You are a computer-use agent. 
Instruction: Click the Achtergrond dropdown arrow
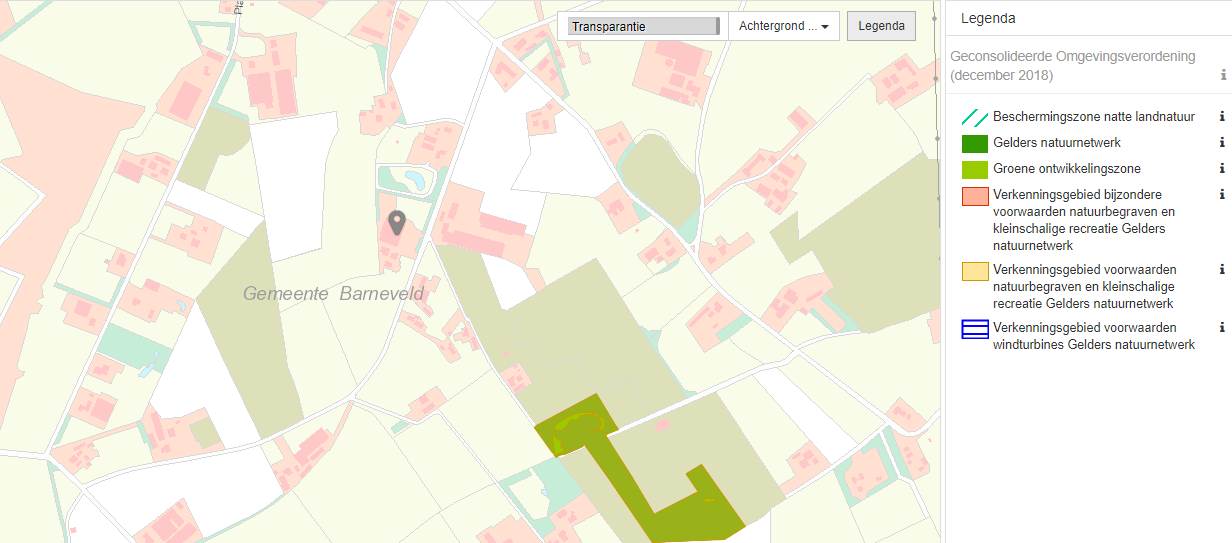tap(825, 27)
